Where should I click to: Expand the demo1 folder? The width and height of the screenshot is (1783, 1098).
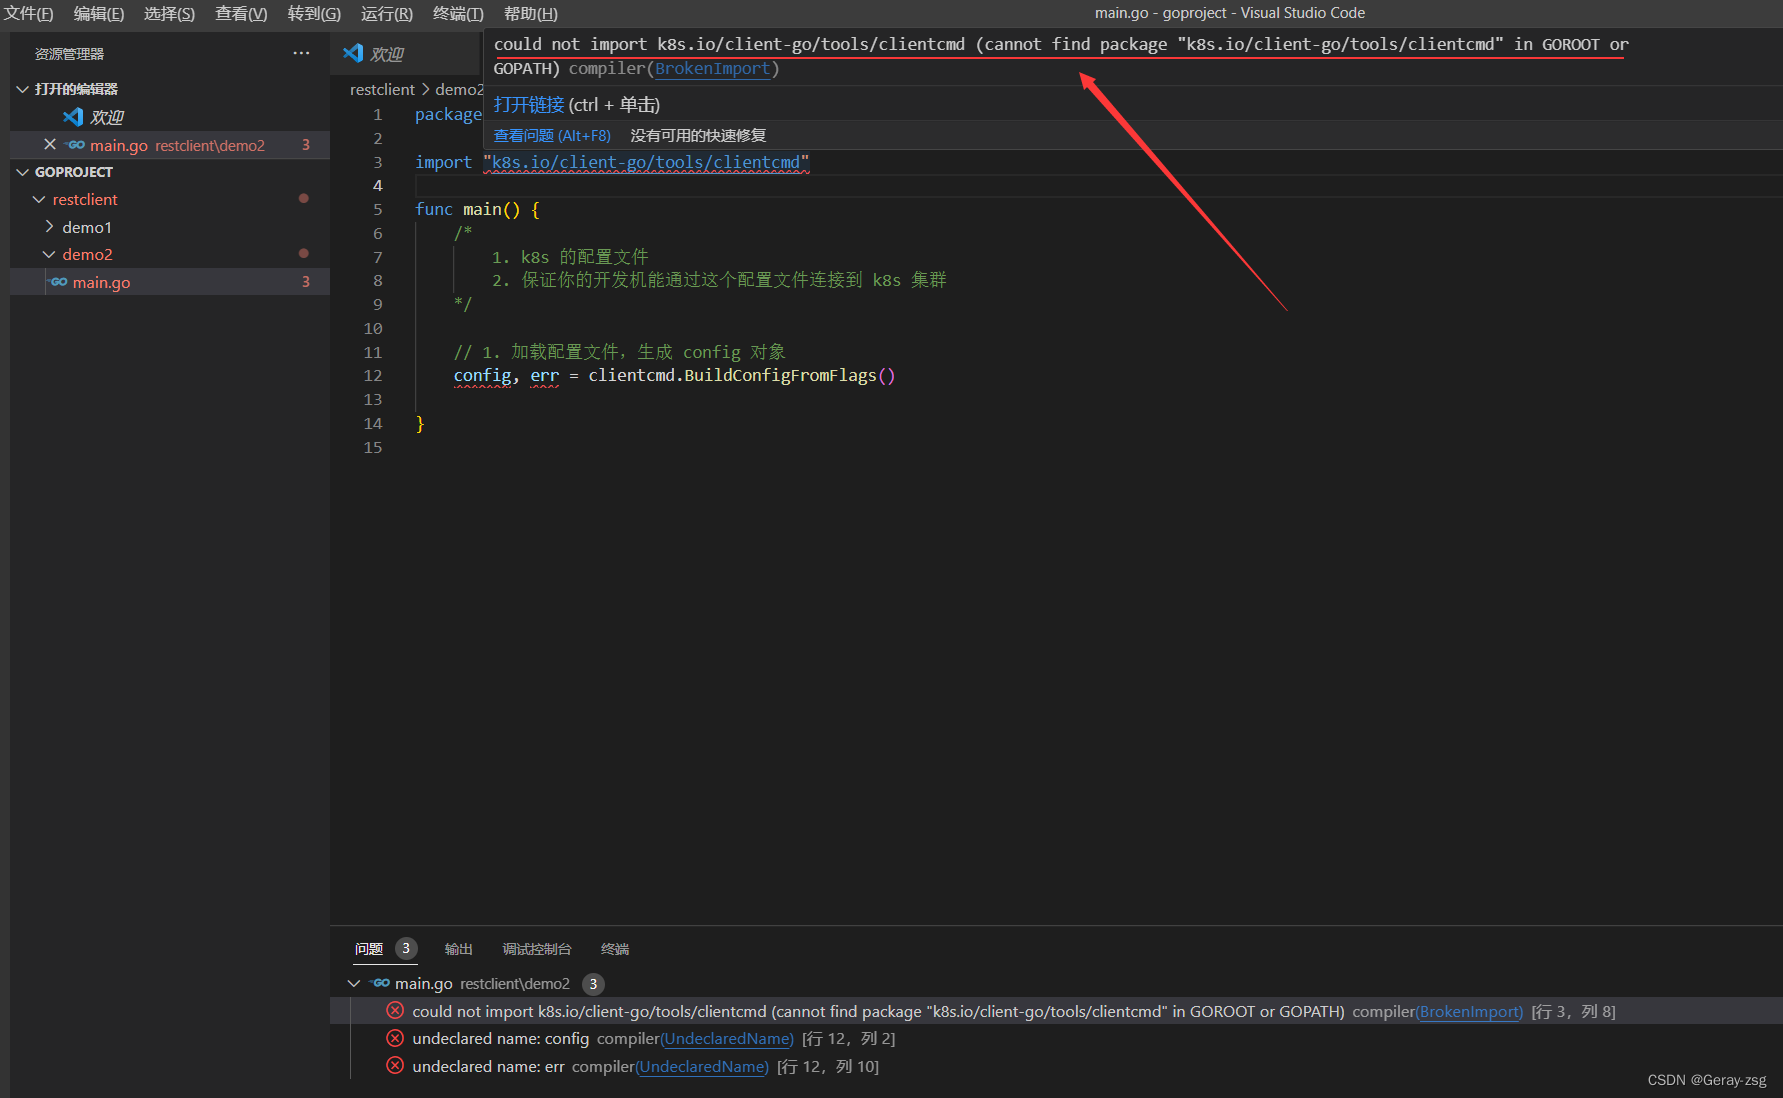coord(49,227)
